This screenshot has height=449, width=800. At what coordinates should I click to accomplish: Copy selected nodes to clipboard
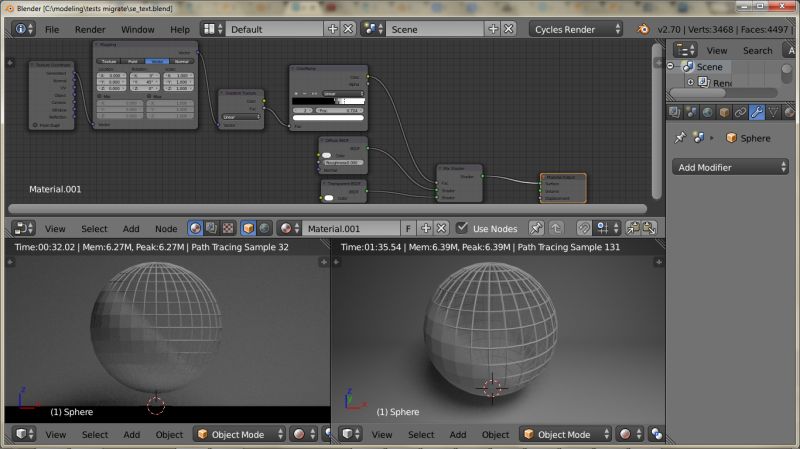tap(633, 228)
